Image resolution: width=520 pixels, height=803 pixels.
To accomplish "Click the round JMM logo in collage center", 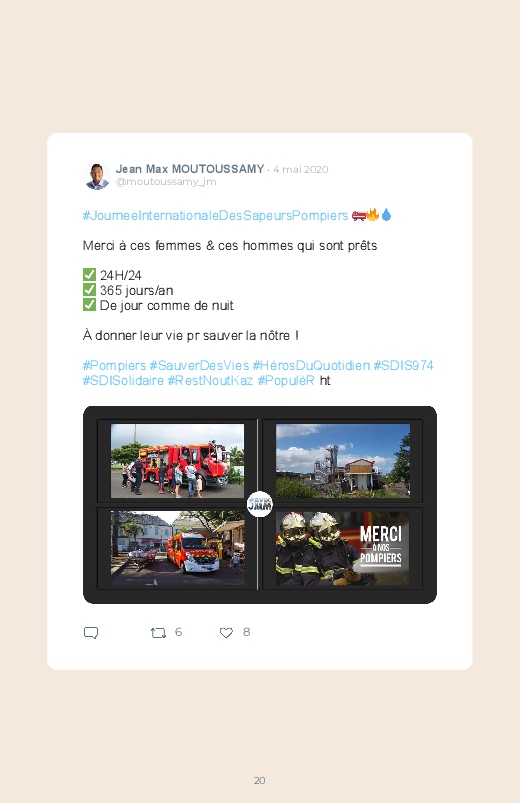I will [260, 504].
